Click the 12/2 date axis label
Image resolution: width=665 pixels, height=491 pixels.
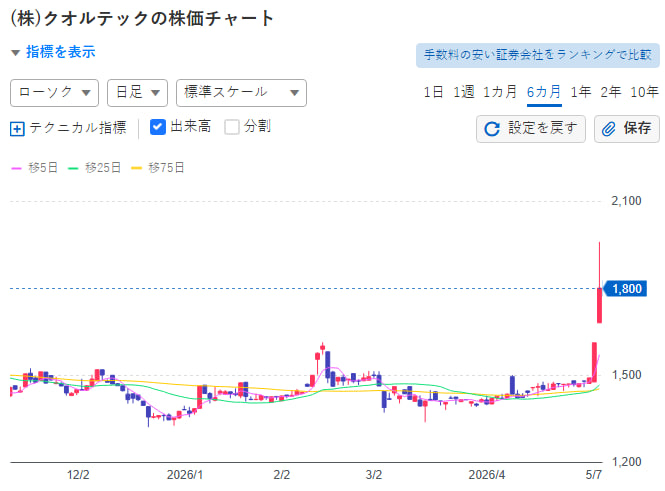pos(78,475)
